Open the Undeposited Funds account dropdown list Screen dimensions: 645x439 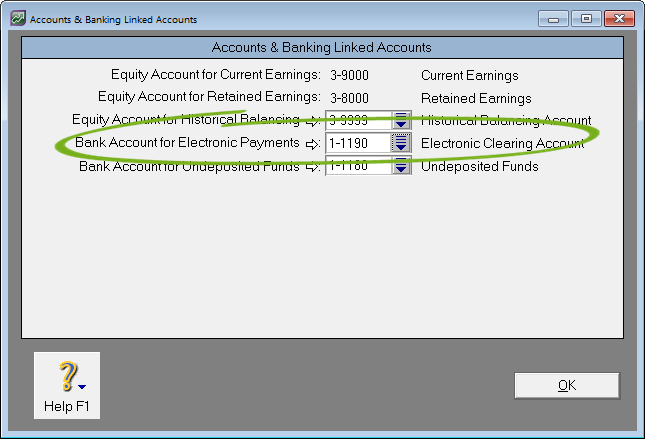[401, 167]
